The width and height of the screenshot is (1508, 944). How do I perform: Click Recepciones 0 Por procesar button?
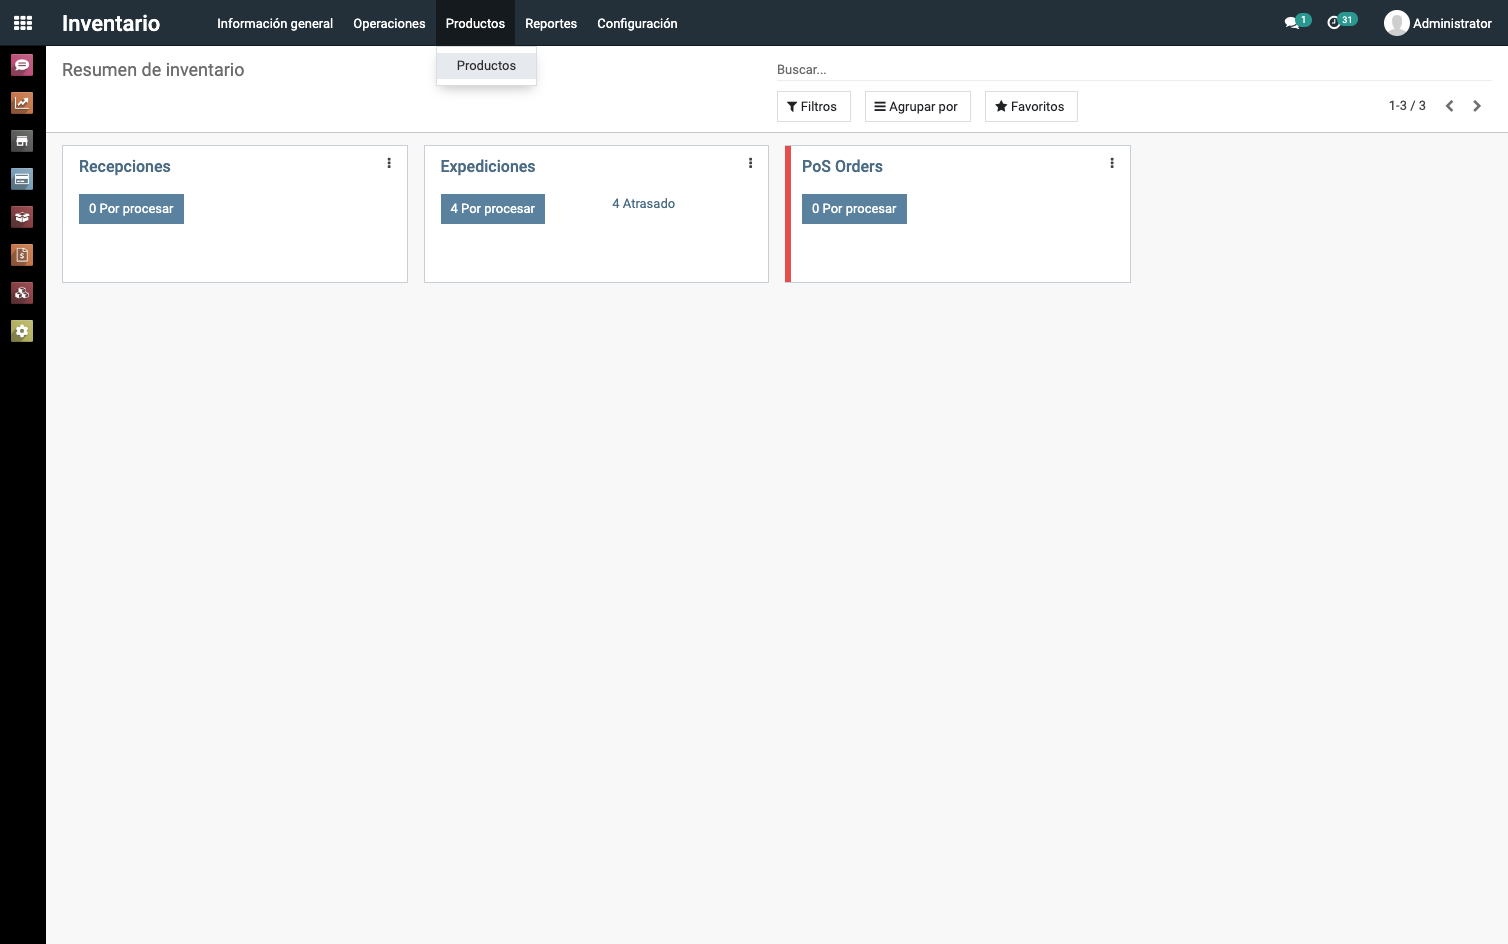pyautogui.click(x=131, y=209)
